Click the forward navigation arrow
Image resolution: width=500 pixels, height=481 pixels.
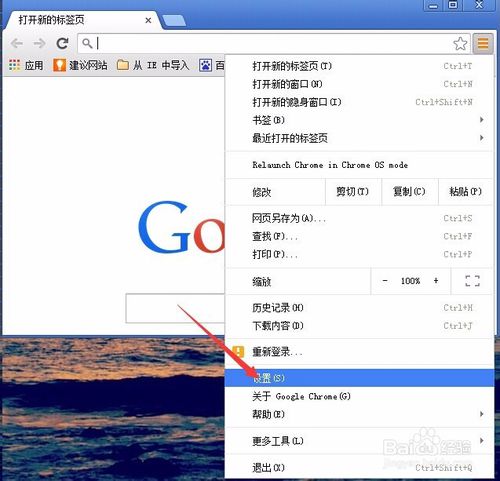(39, 44)
